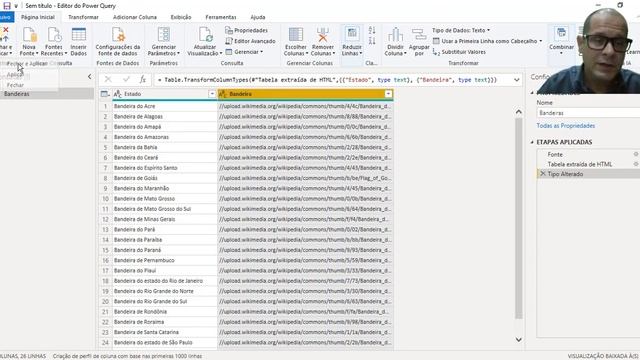The height and width of the screenshot is (360, 640).
Task: Open Gerenciar dropdown in Consulta group
Action: 244,52
